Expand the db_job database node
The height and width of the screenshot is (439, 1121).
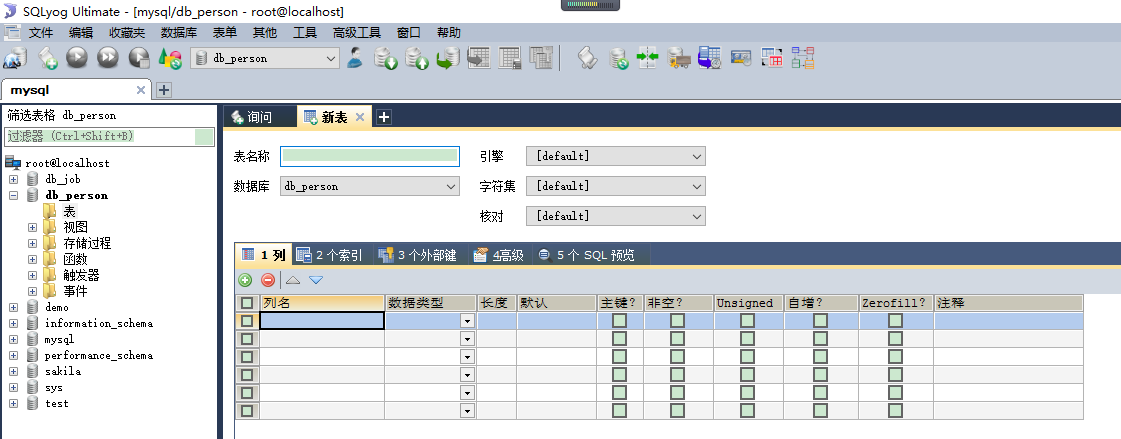pyautogui.click(x=13, y=179)
